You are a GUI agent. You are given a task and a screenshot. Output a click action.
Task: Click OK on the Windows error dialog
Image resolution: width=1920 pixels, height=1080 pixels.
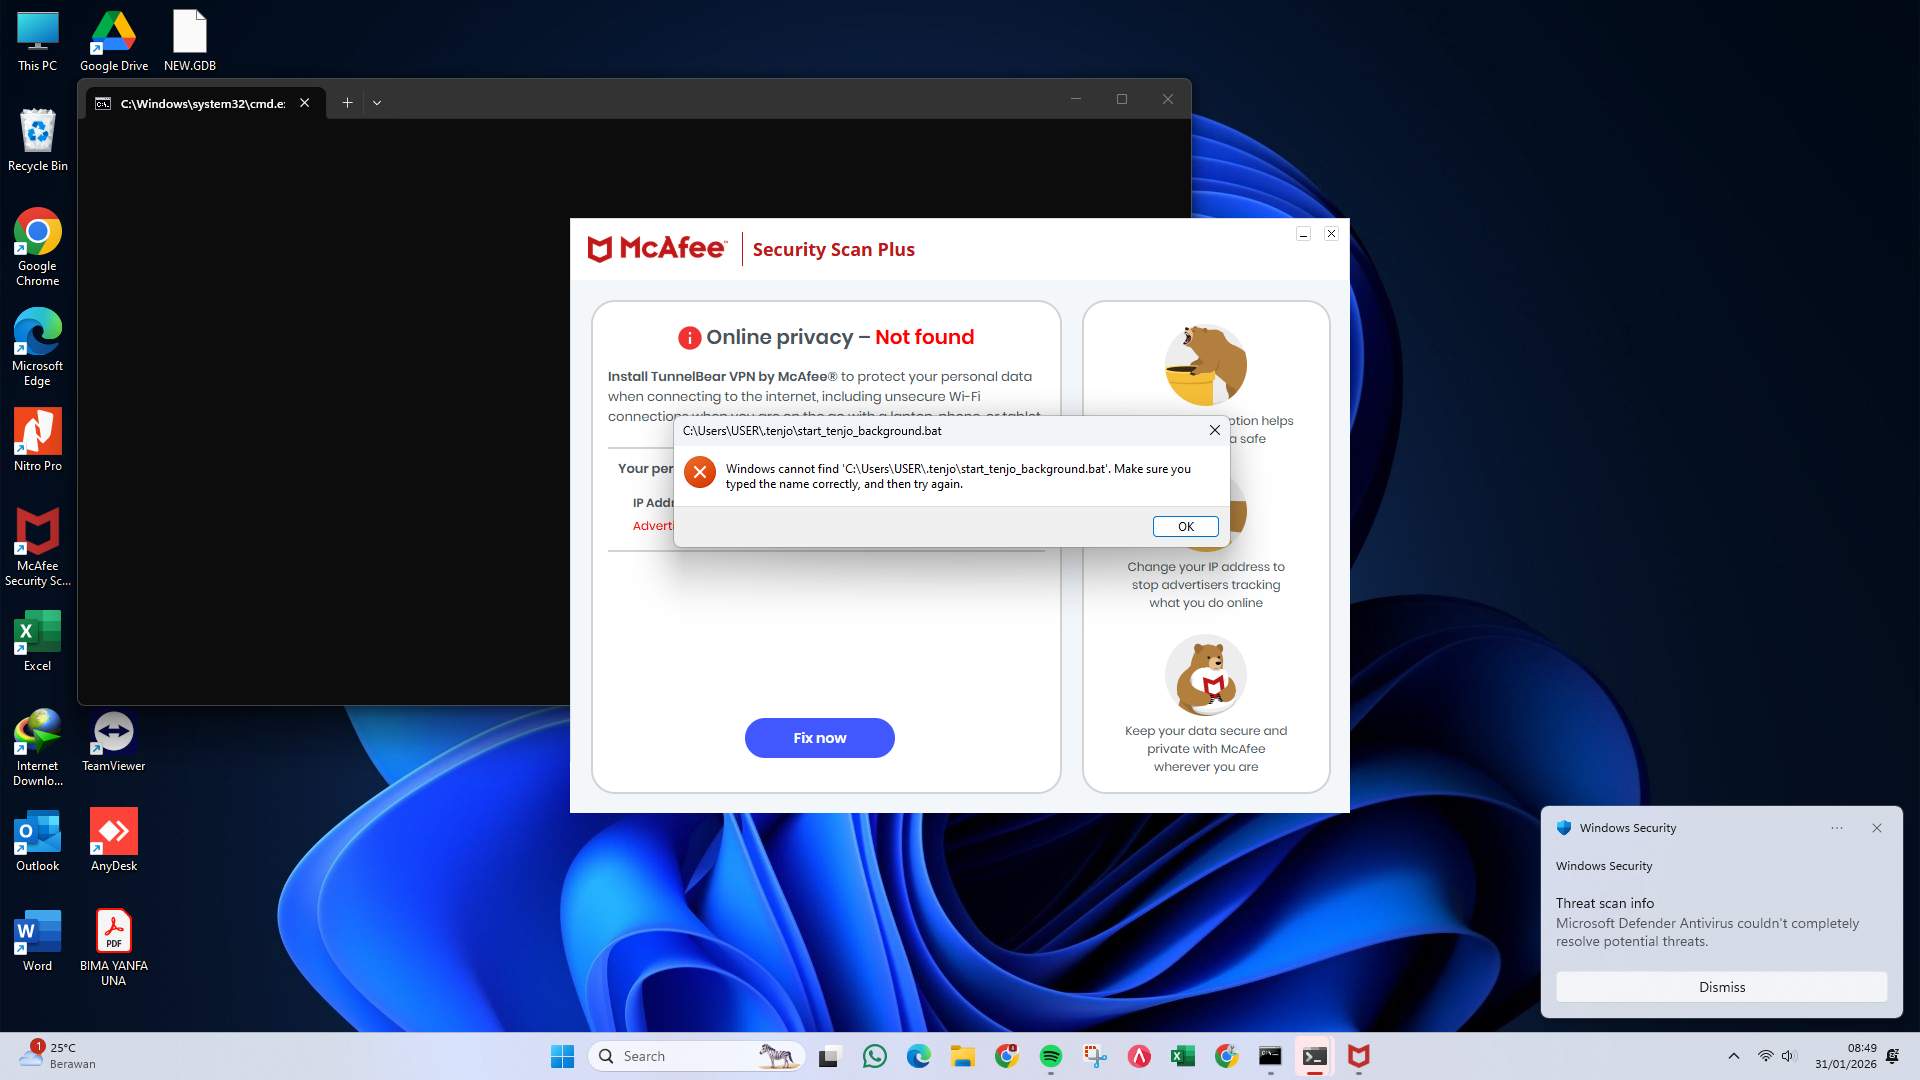[x=1185, y=526]
